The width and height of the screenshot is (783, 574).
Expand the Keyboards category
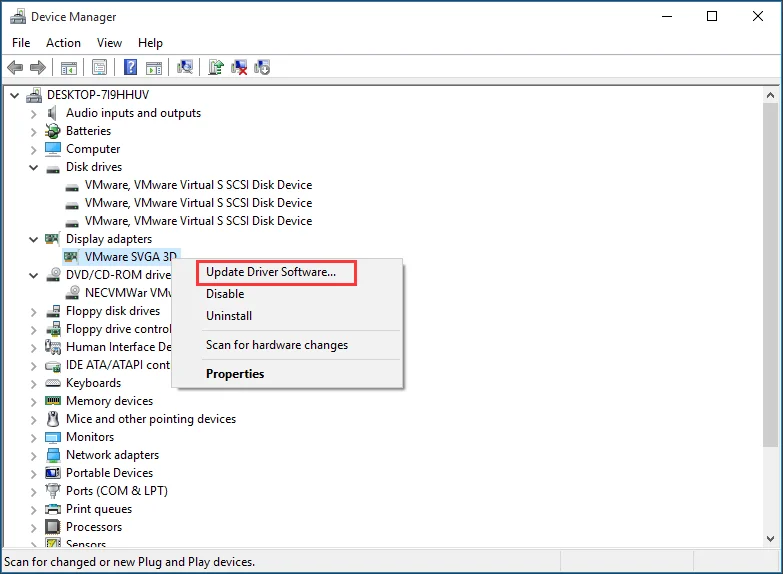coord(33,384)
